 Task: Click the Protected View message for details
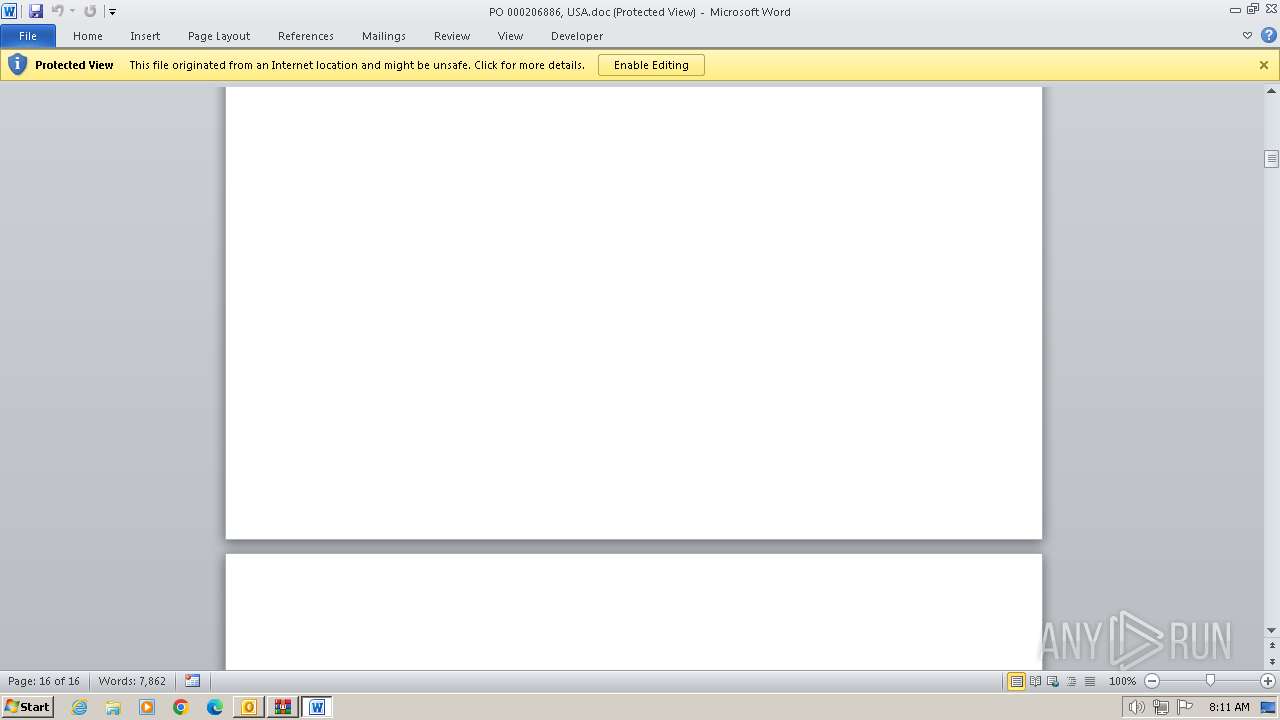(x=357, y=65)
